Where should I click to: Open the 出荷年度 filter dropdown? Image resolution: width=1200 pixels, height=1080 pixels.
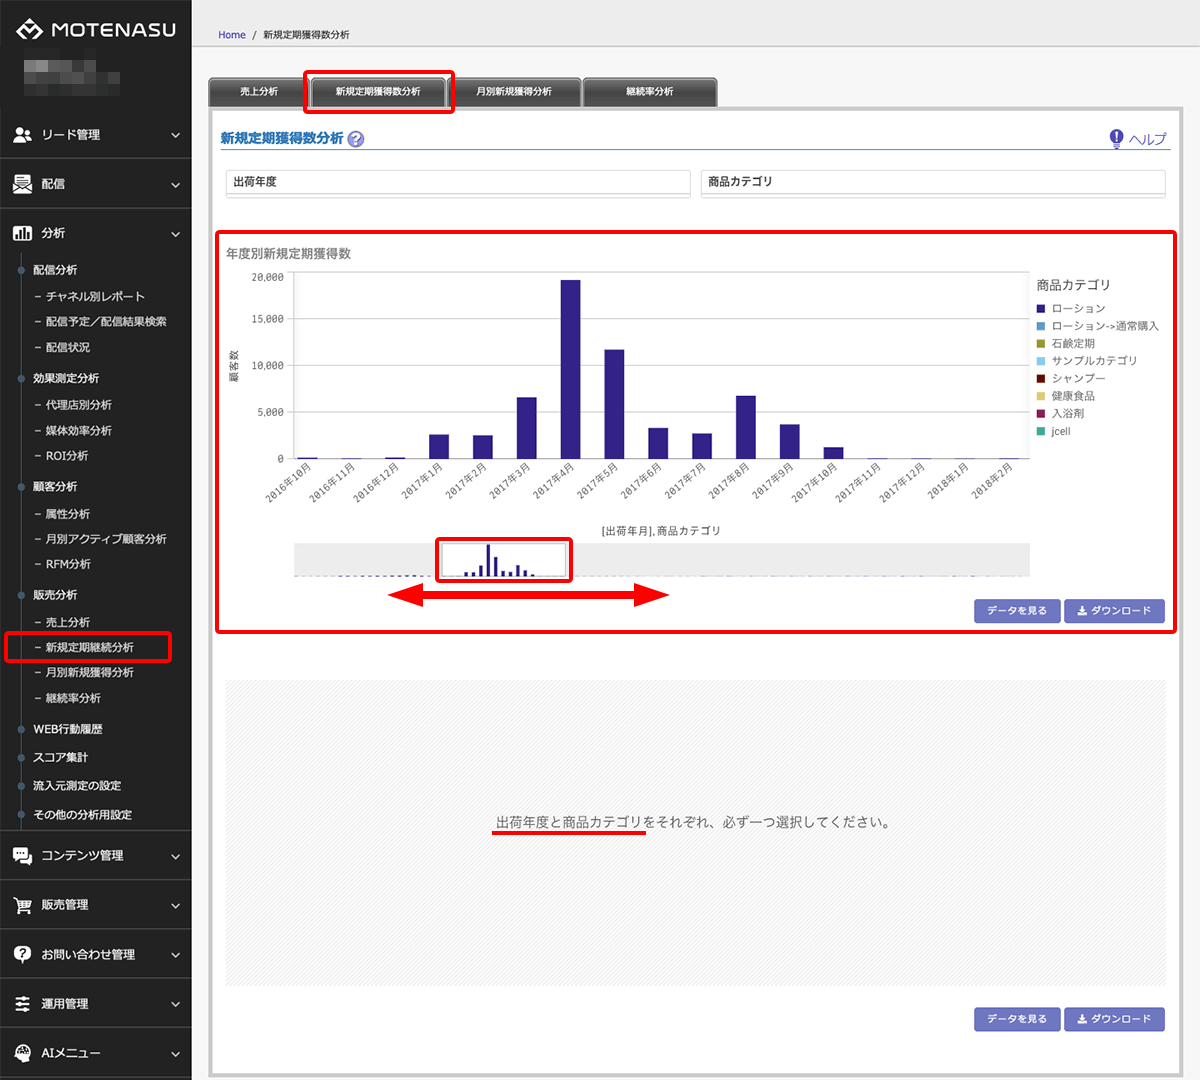[x=457, y=182]
